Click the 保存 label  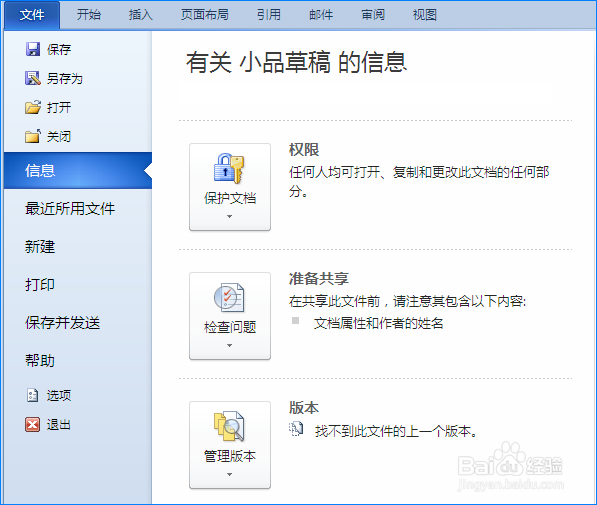[x=59, y=50]
